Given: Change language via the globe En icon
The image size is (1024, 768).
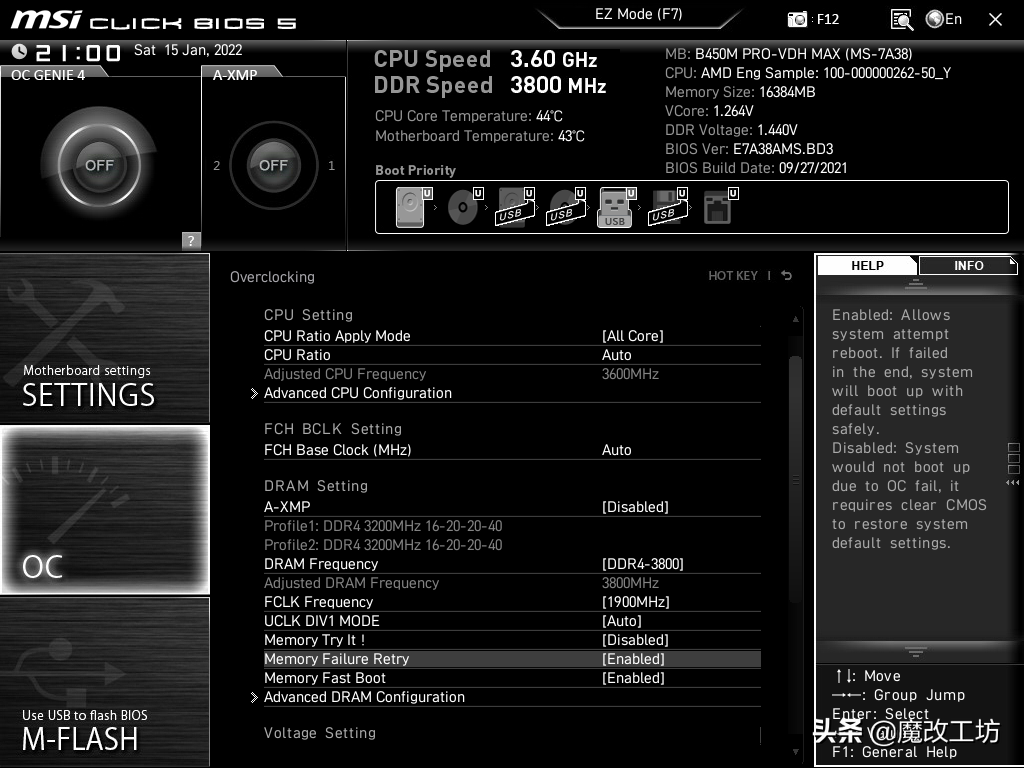Looking at the screenshot, I should pyautogui.click(x=944, y=19).
